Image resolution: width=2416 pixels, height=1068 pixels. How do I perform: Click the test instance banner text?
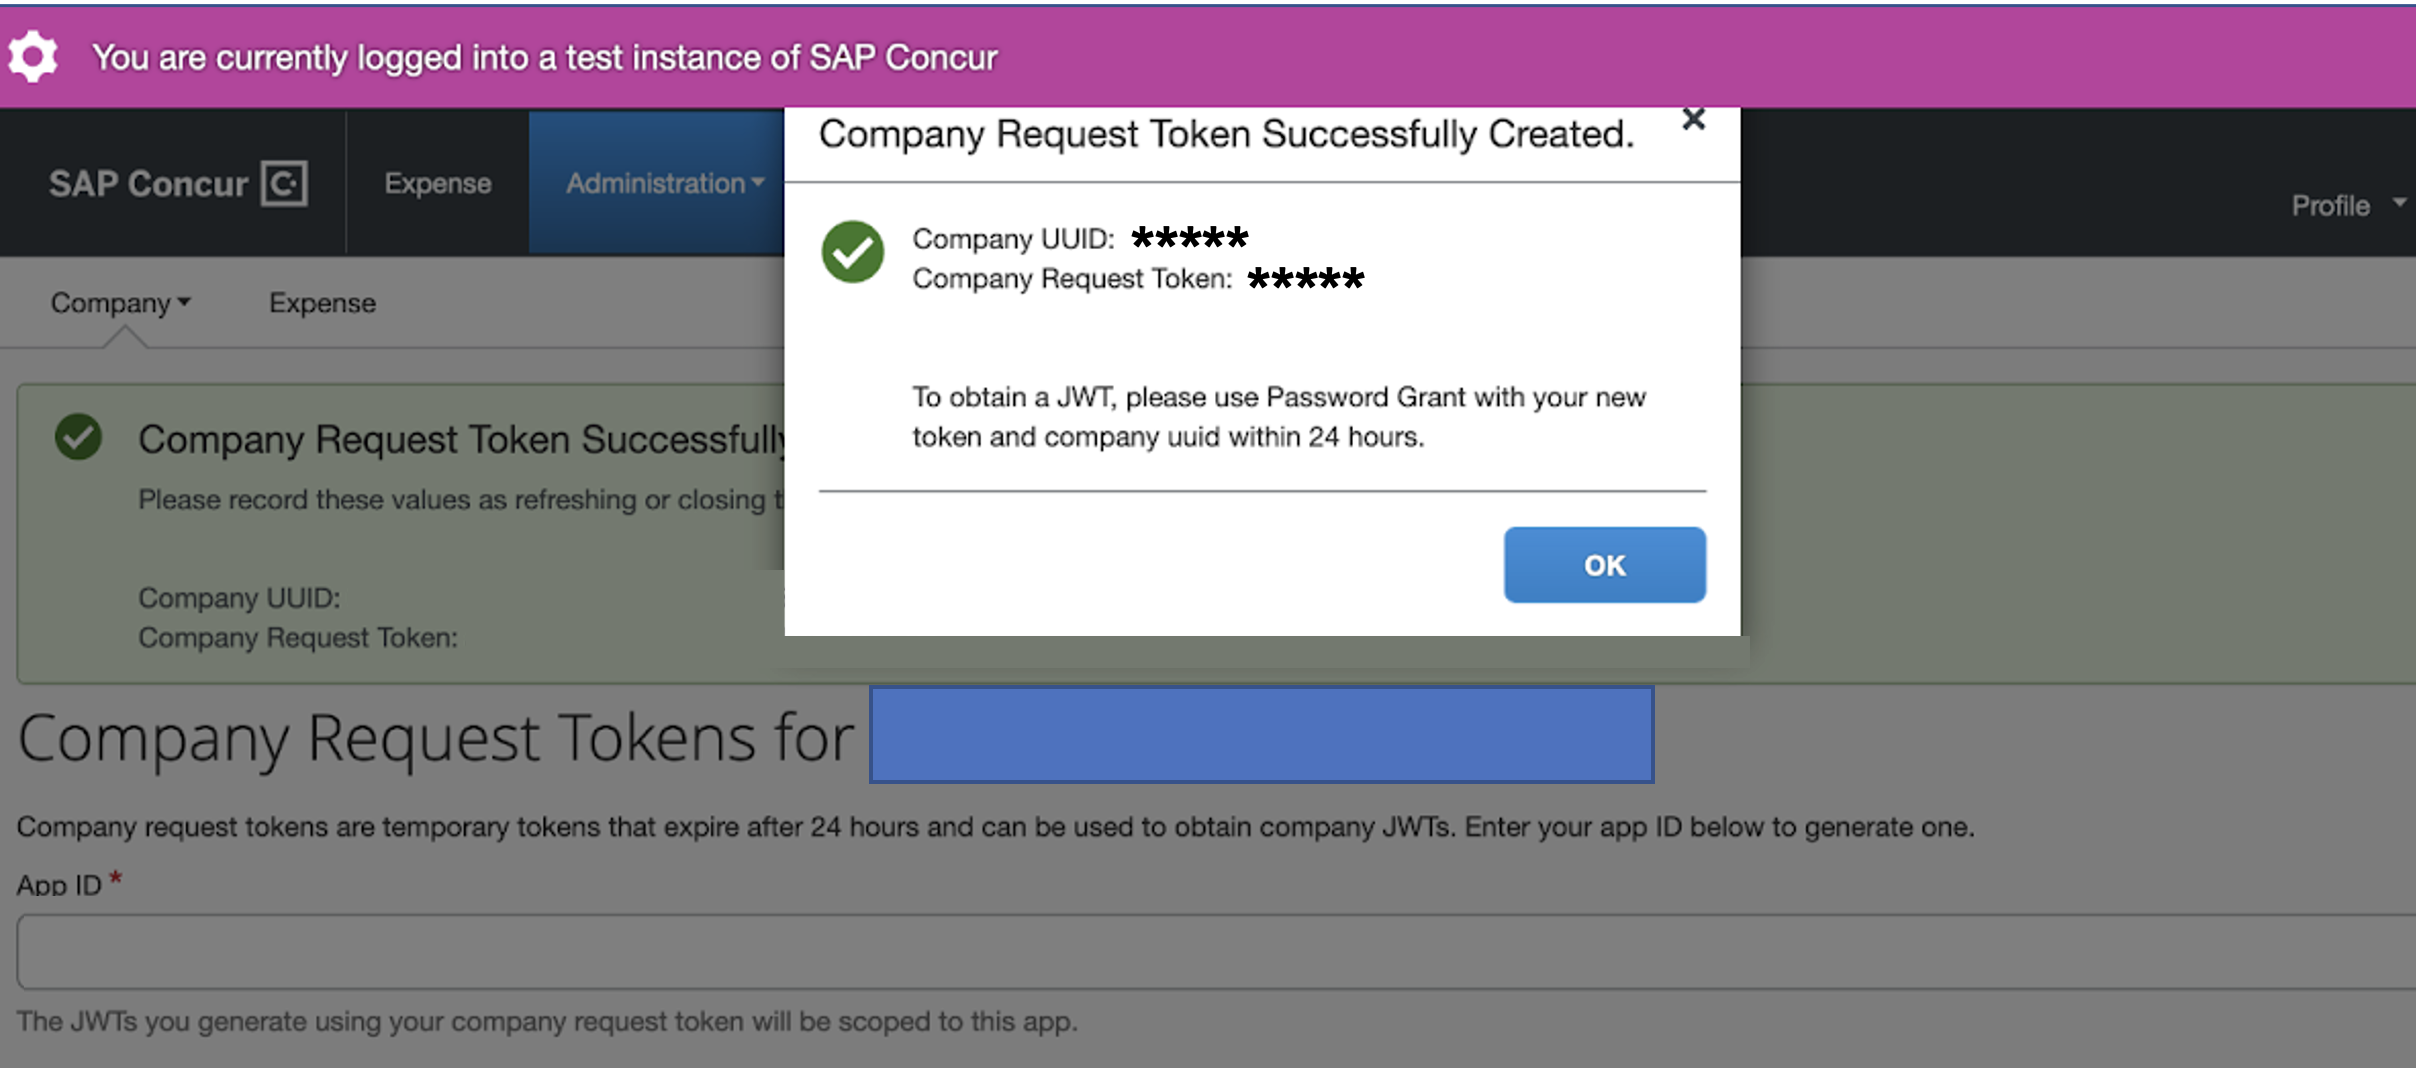click(545, 58)
